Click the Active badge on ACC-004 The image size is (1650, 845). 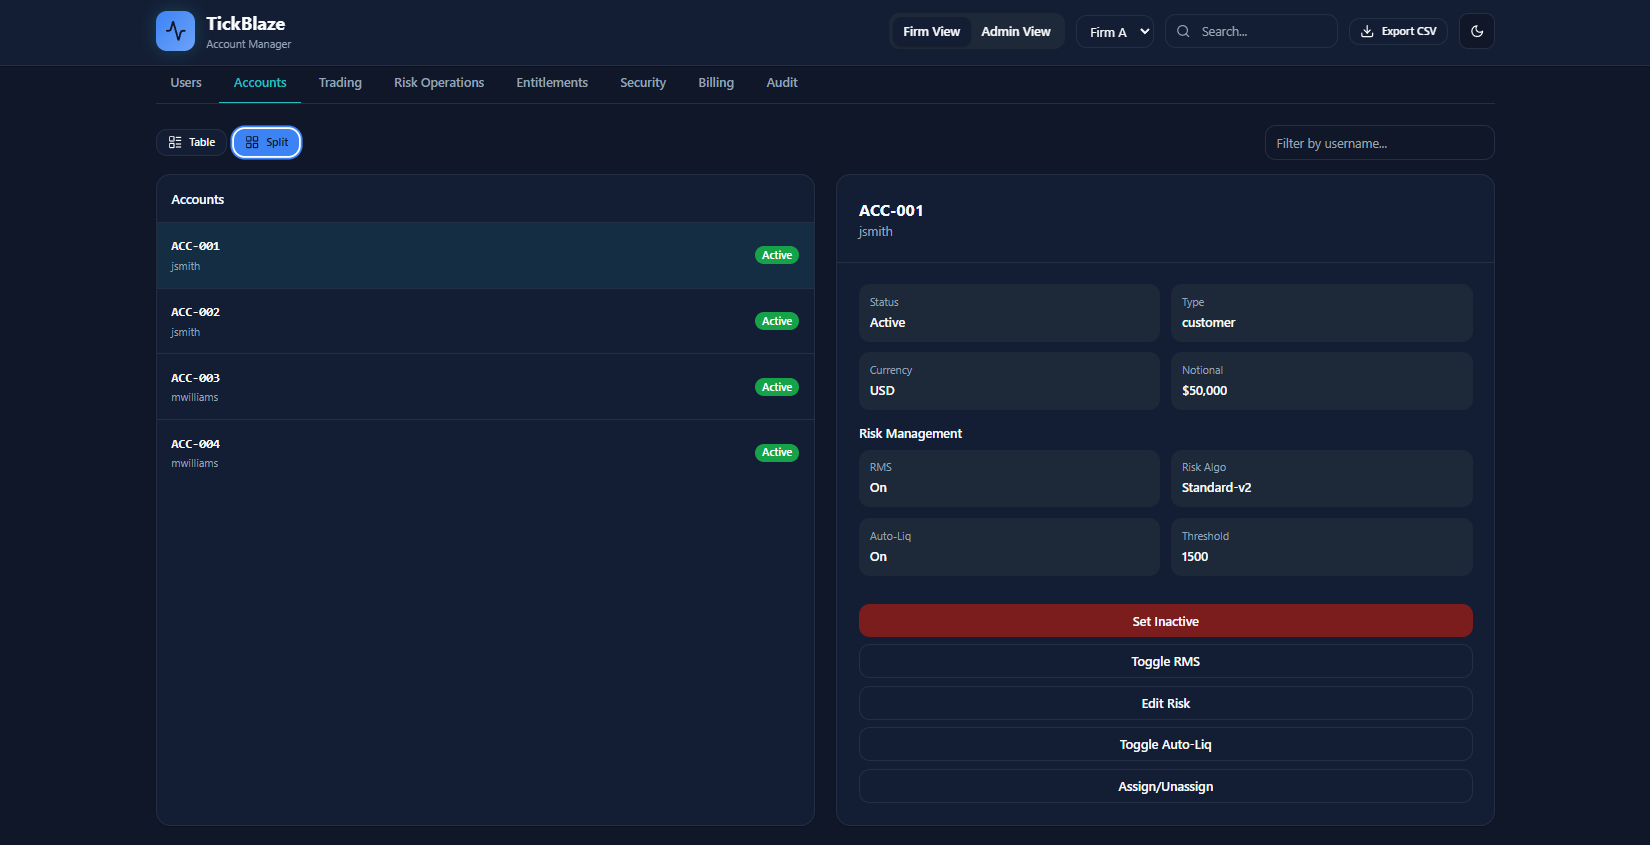pos(776,453)
